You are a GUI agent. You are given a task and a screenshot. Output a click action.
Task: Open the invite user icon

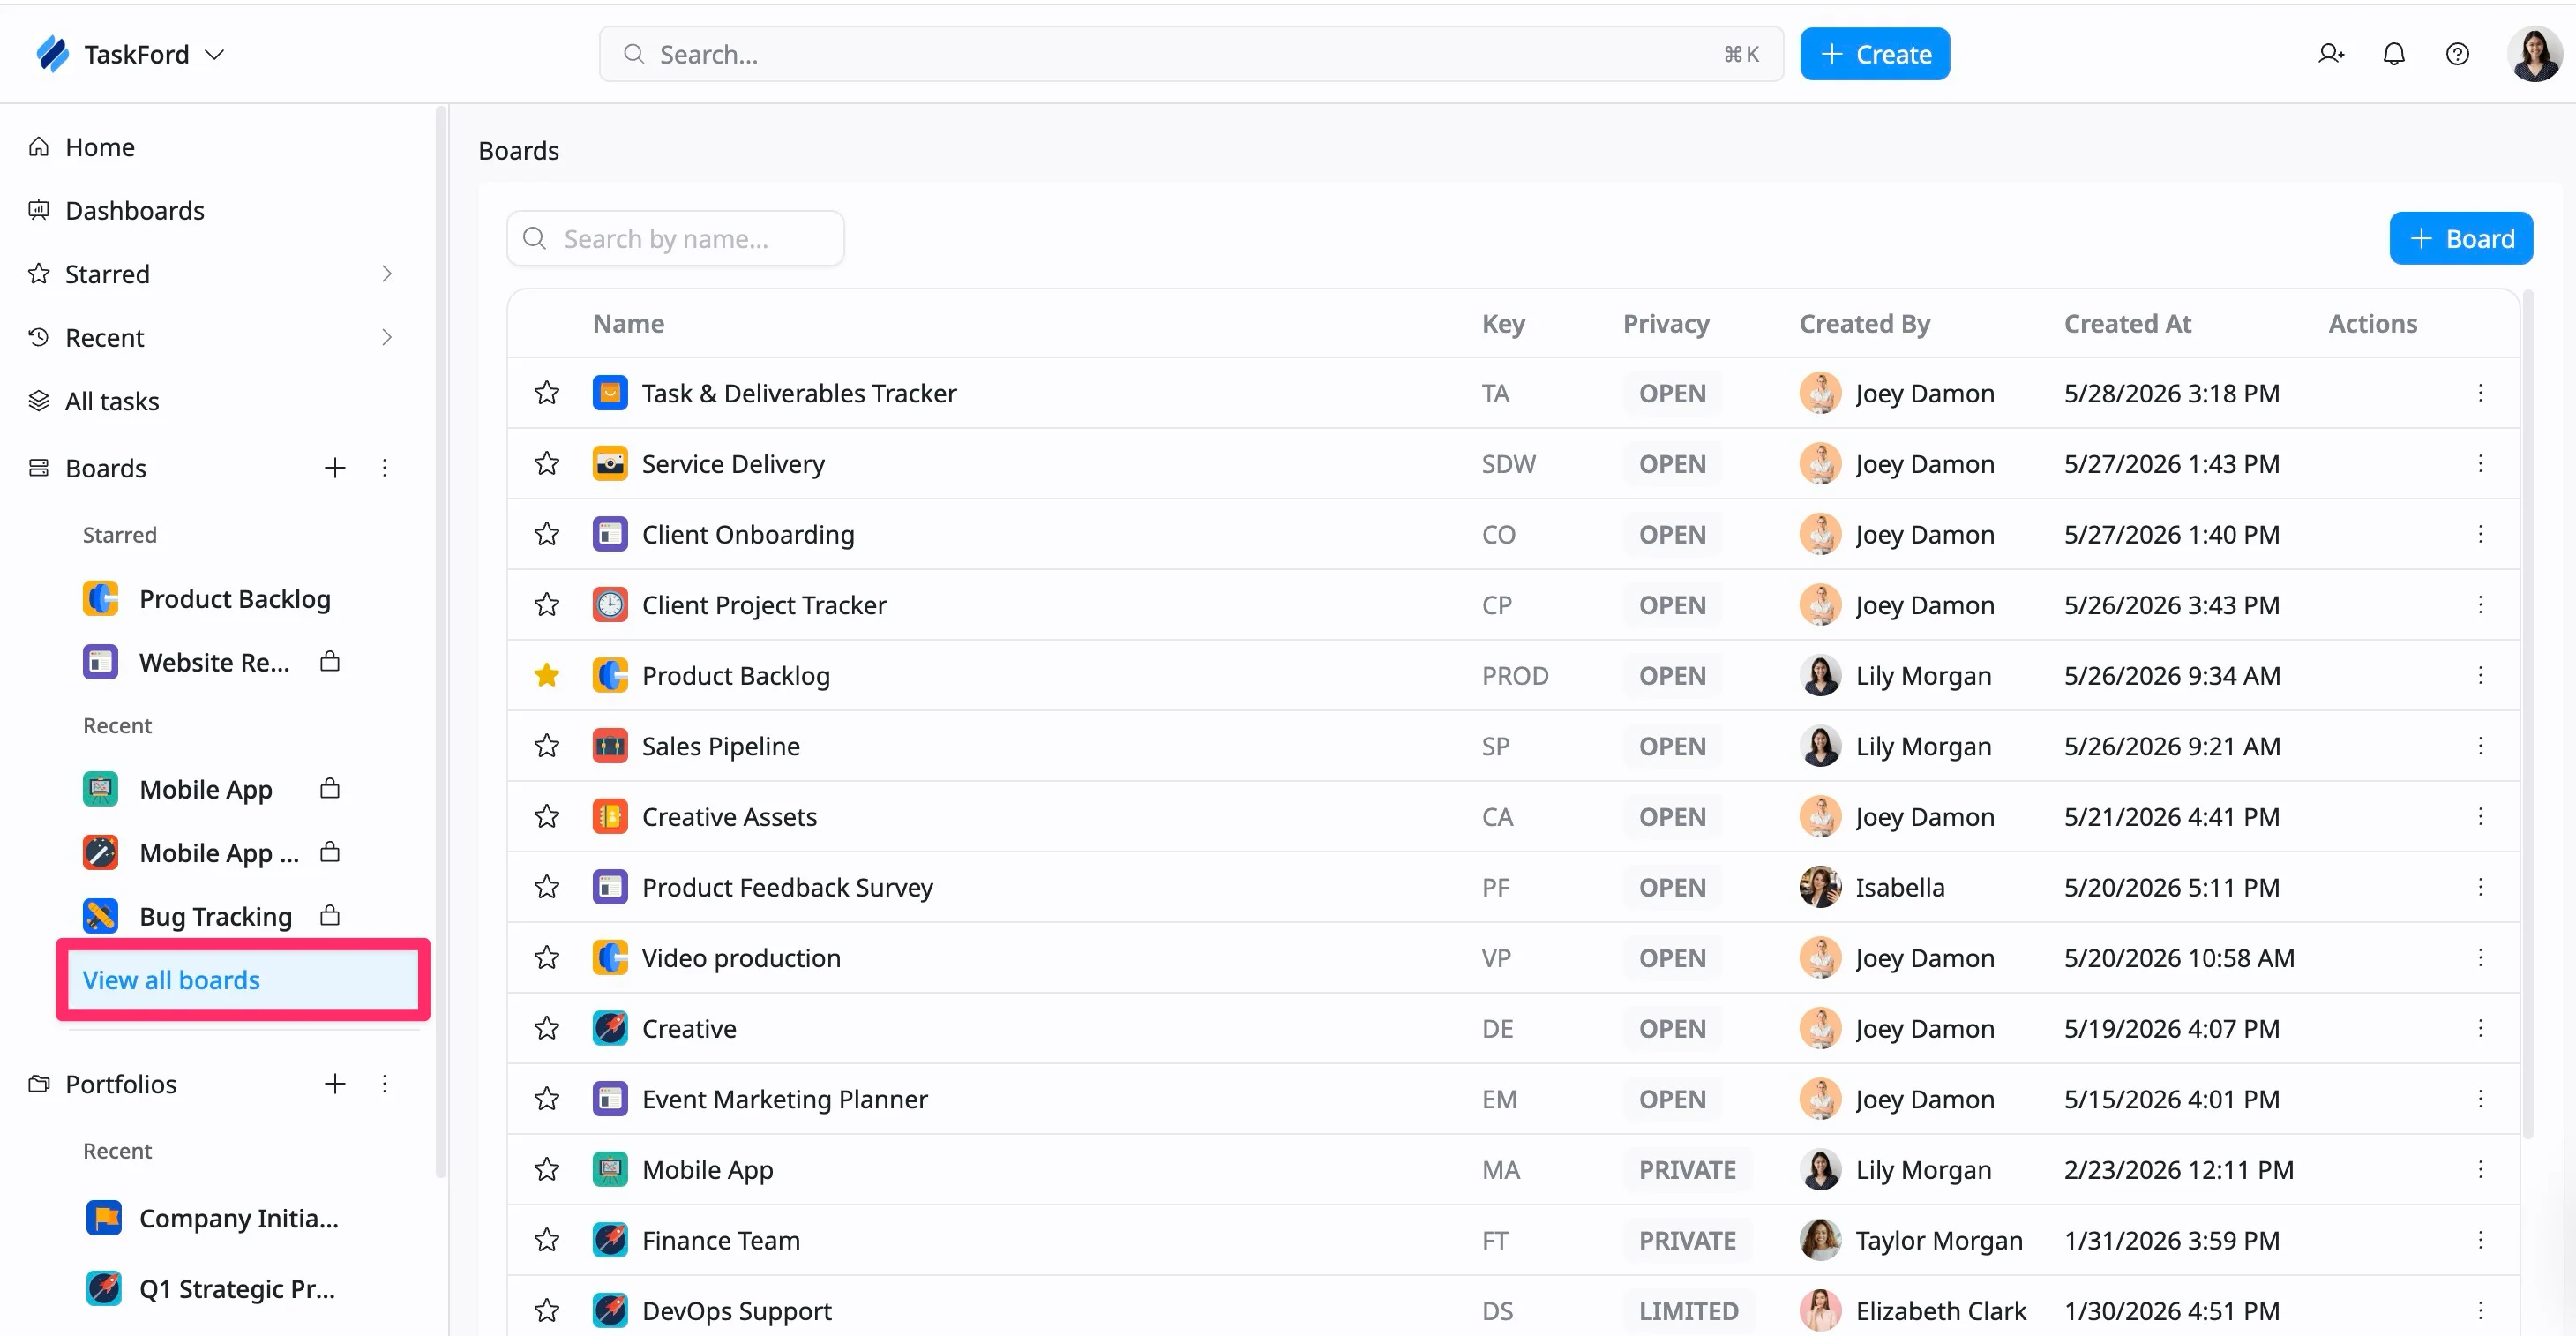coord(2331,54)
